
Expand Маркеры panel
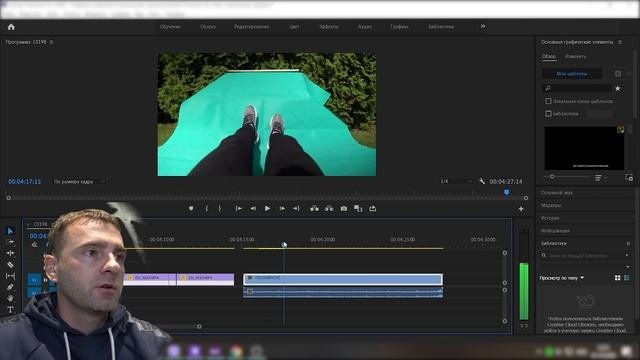tap(551, 205)
